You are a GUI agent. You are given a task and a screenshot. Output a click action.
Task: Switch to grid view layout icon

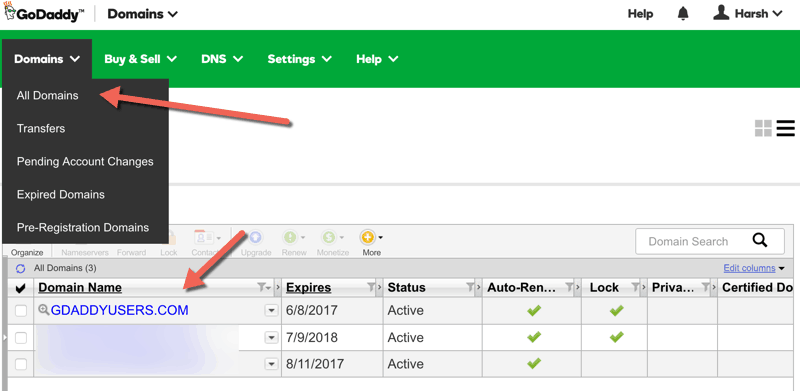click(x=763, y=129)
